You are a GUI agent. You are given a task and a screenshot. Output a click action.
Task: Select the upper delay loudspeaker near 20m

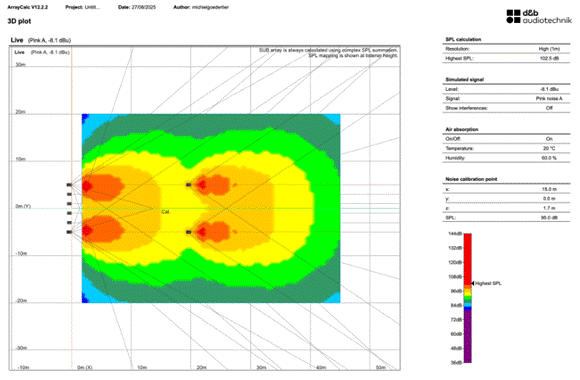189,185
